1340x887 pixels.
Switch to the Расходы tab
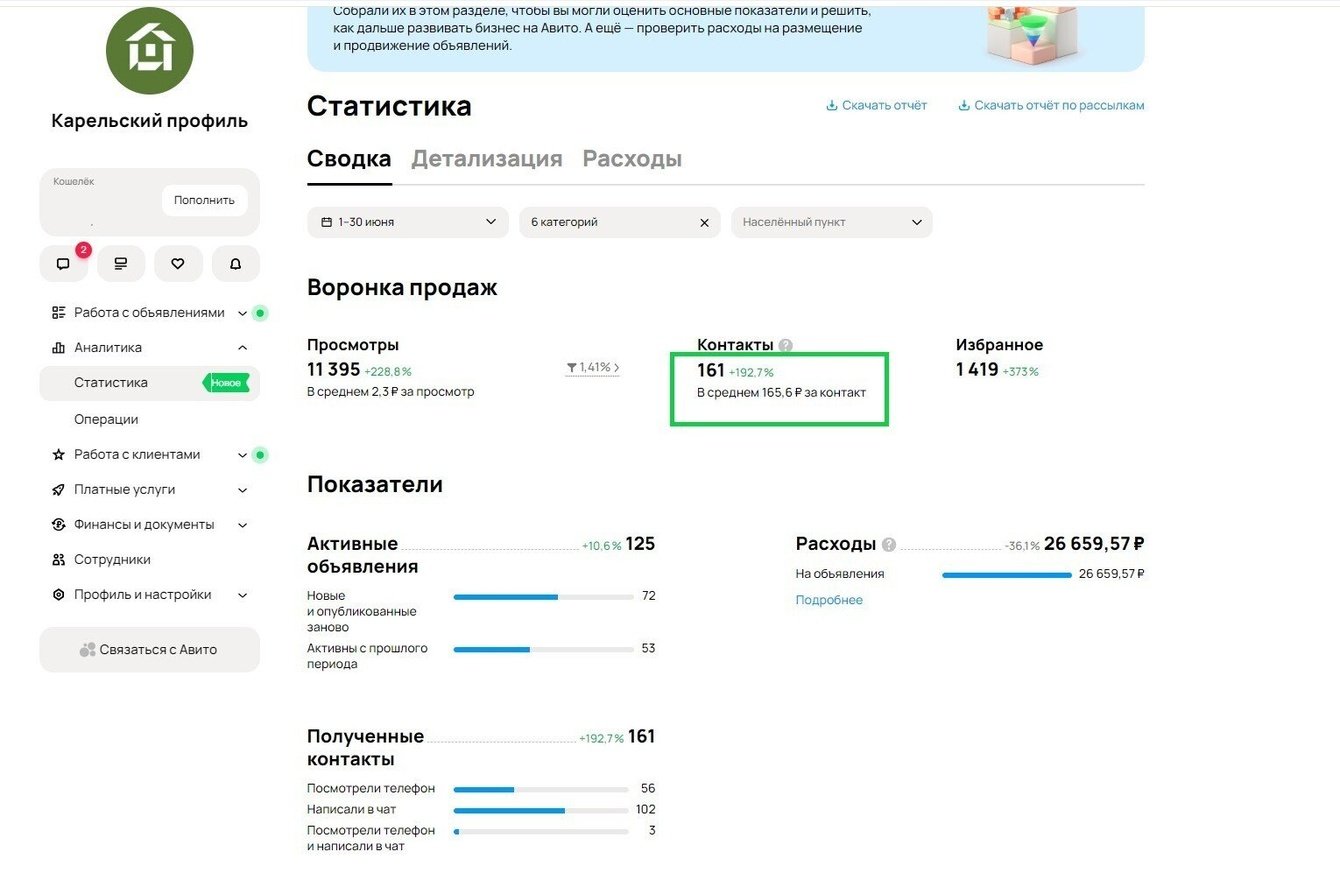632,159
